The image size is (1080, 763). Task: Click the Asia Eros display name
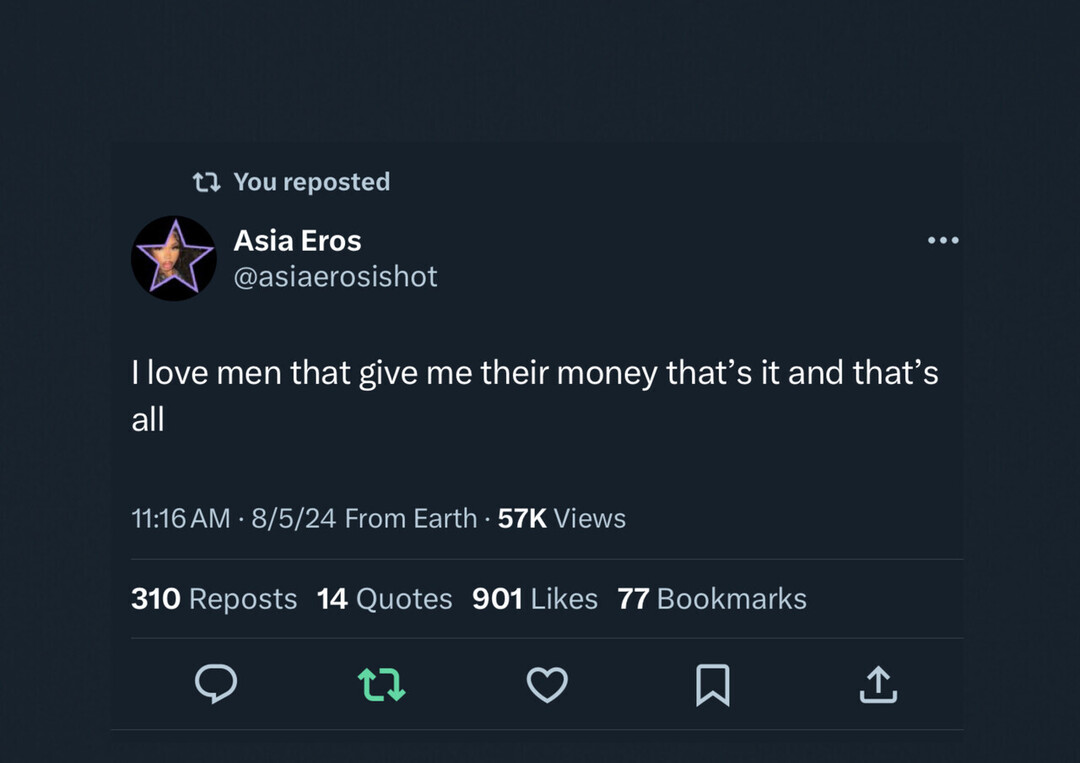(x=297, y=240)
